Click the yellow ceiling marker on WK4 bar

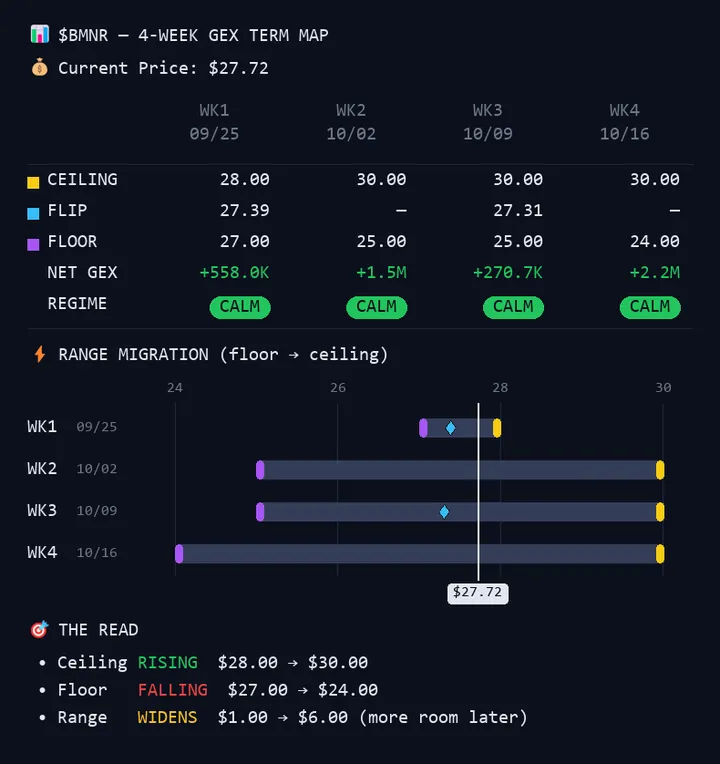[x=660, y=554]
